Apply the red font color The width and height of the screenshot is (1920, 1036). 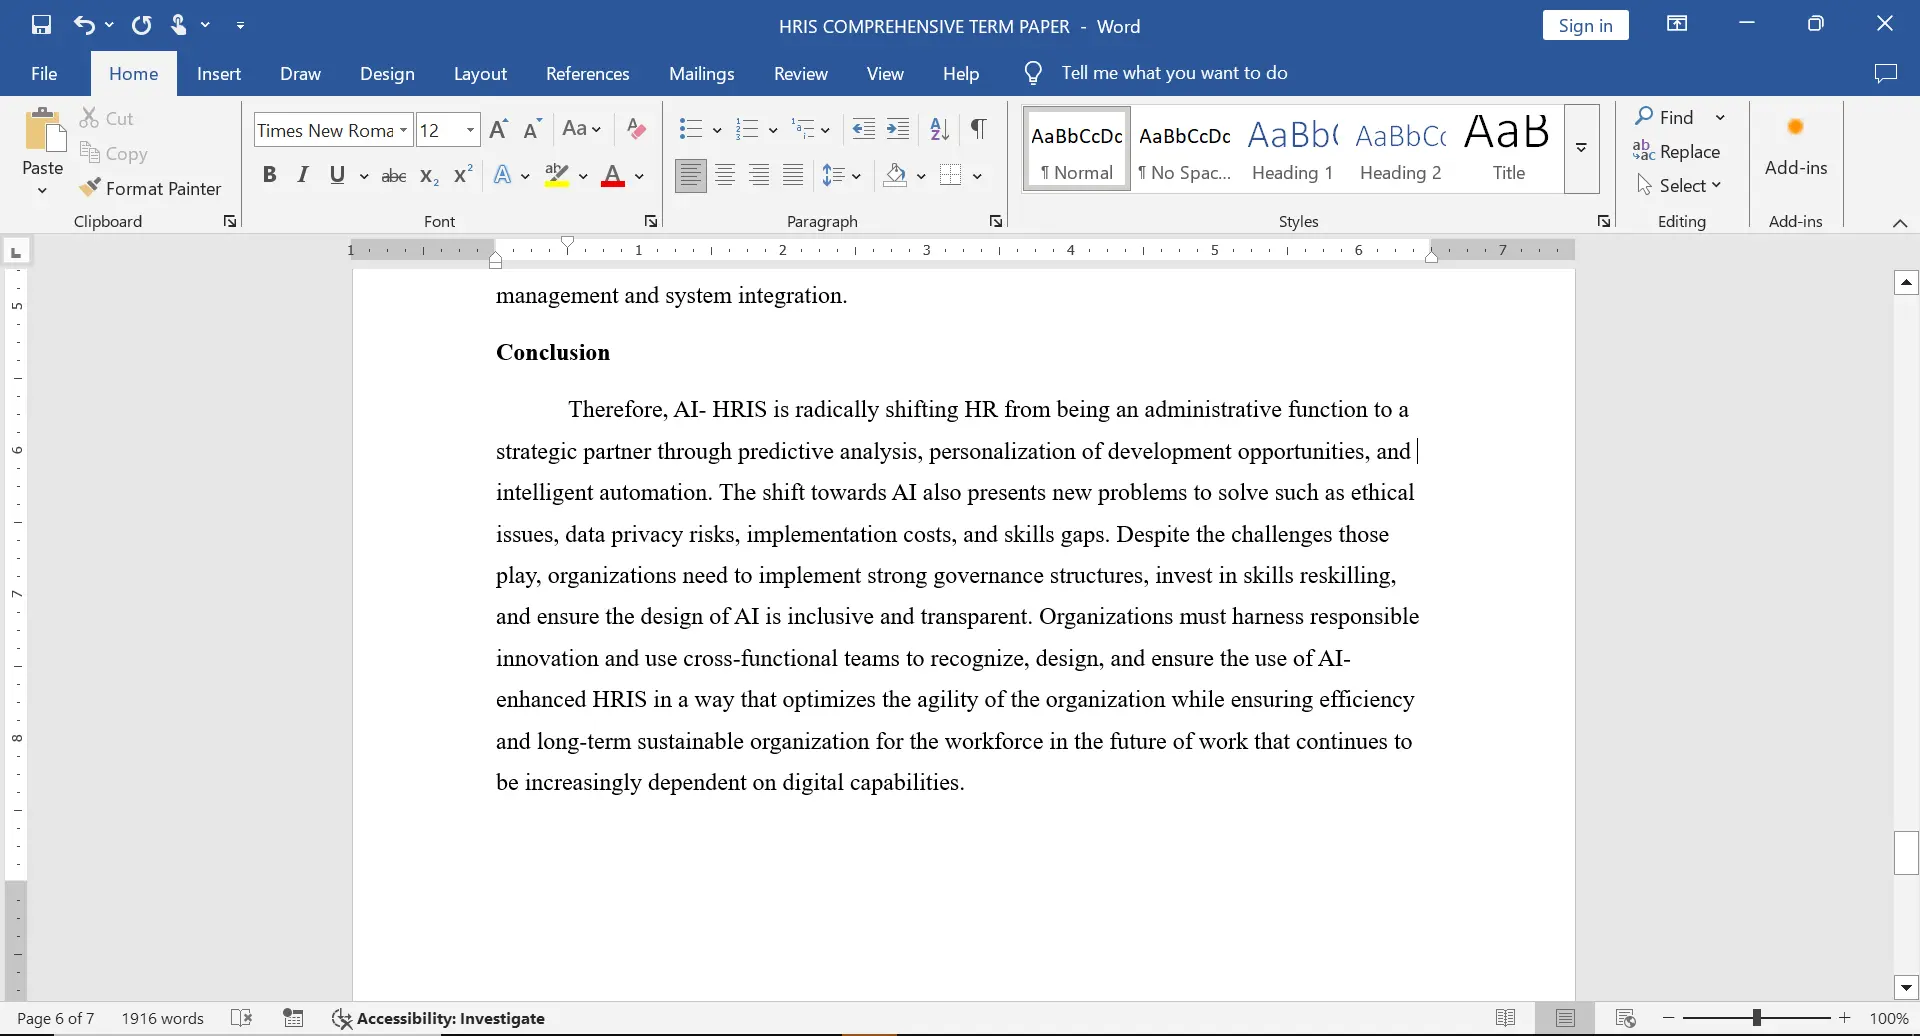(x=613, y=176)
